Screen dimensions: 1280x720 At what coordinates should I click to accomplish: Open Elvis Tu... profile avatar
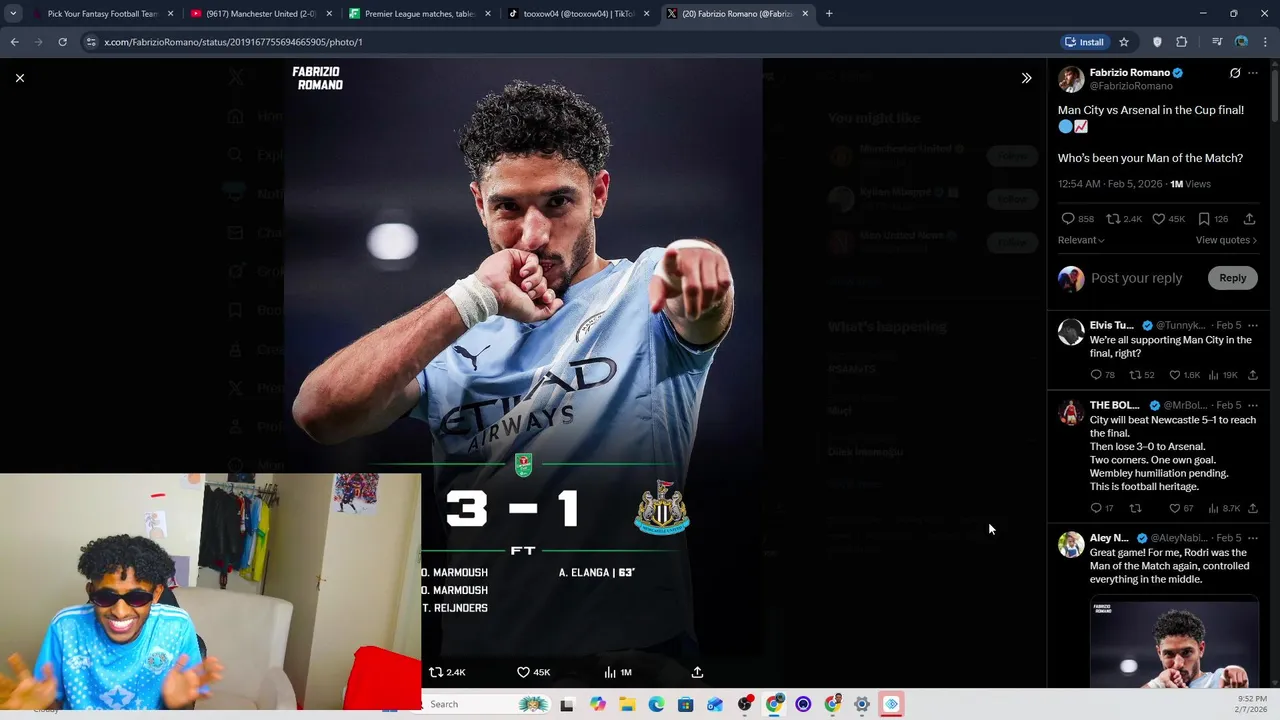point(1071,332)
